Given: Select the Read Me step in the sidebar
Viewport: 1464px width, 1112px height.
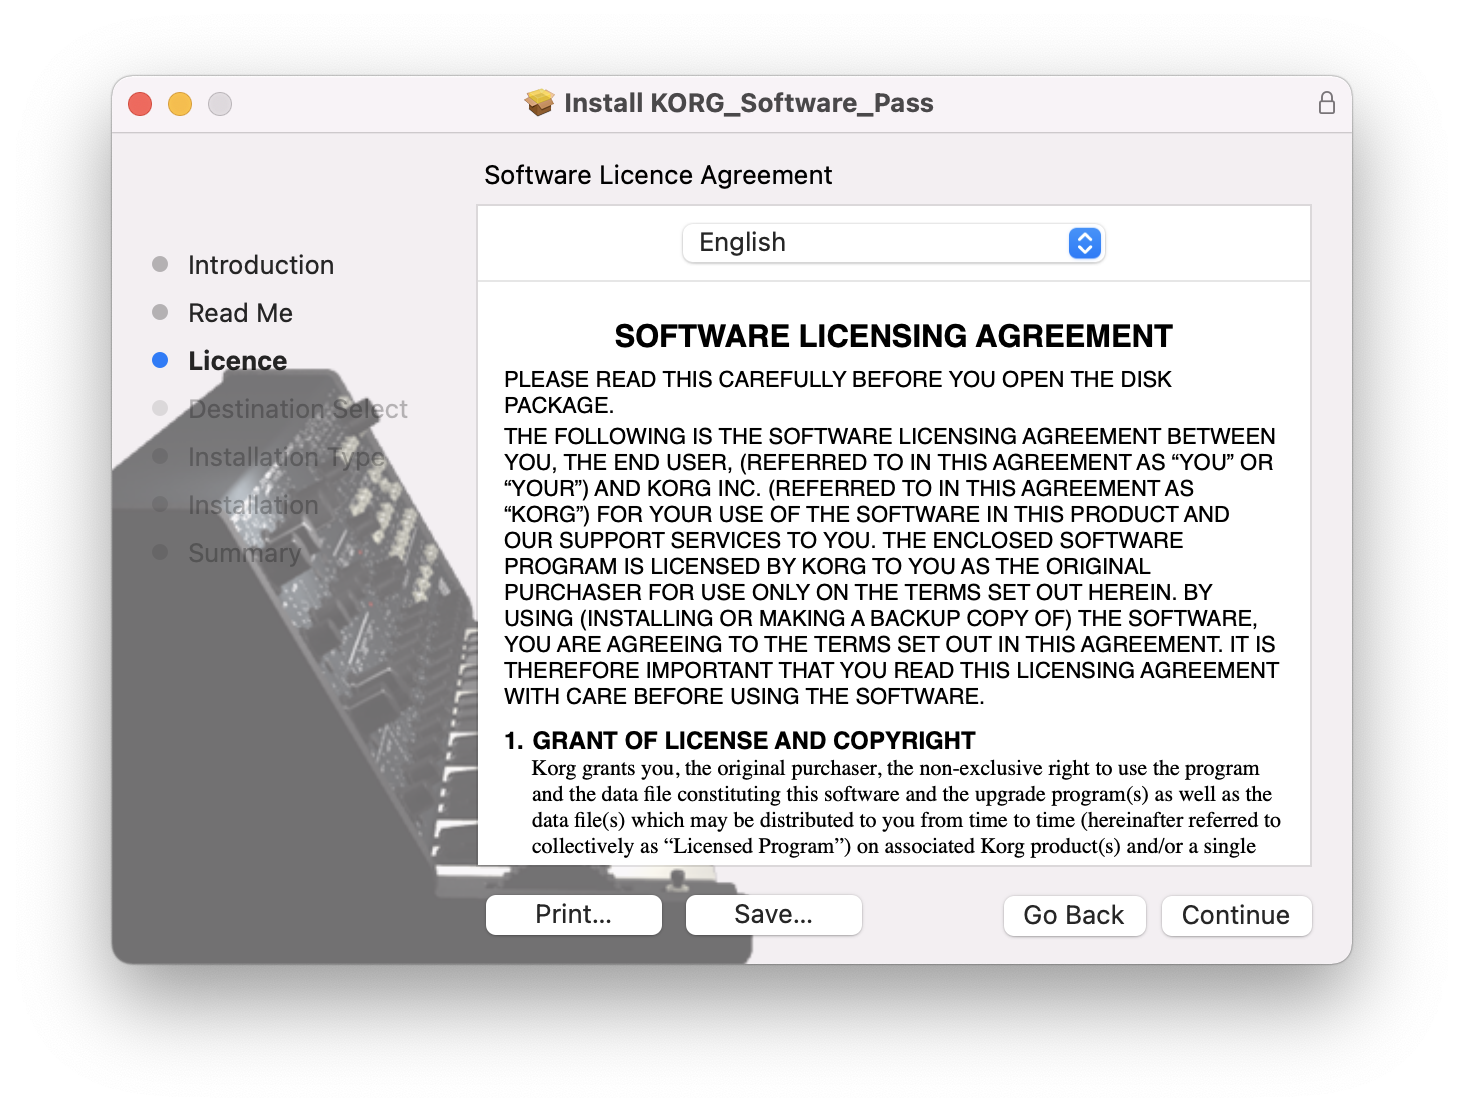Looking at the screenshot, I should tap(240, 313).
